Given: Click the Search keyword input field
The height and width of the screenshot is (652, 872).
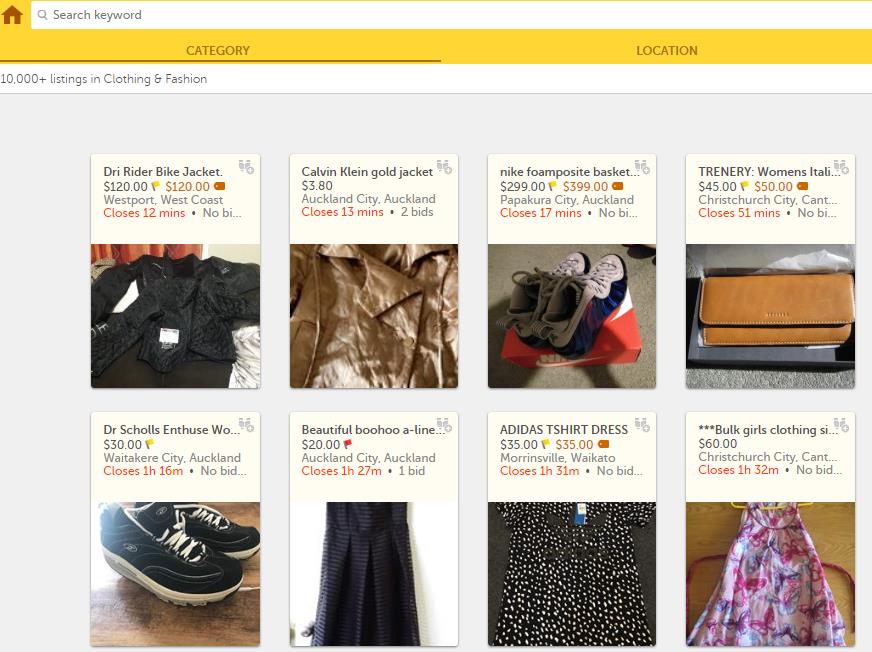Looking at the screenshot, I should coord(452,15).
